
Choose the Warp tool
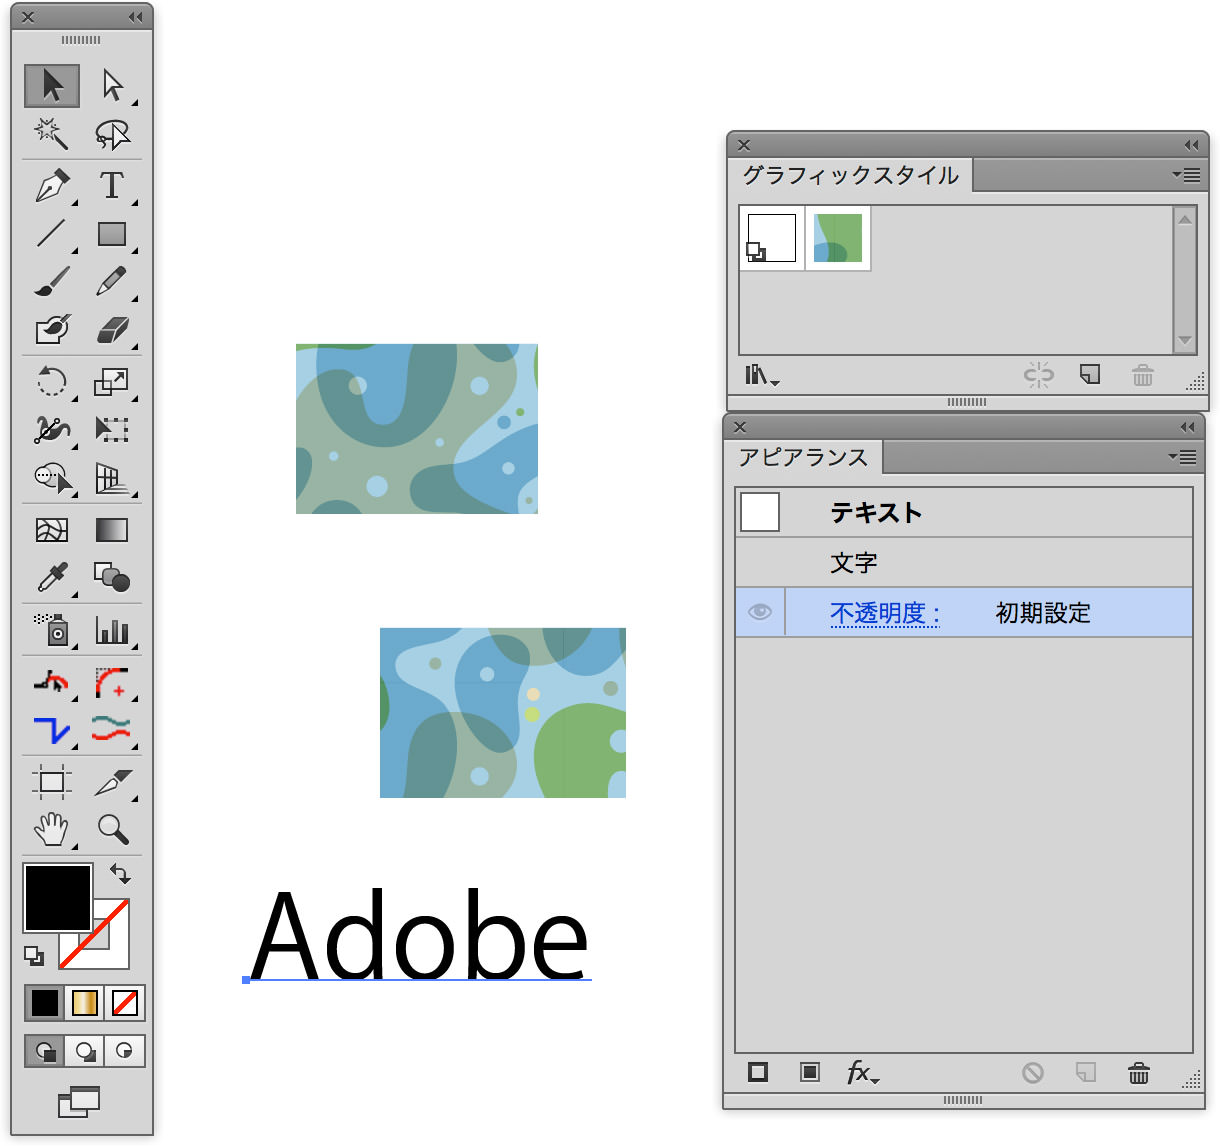(x=52, y=430)
